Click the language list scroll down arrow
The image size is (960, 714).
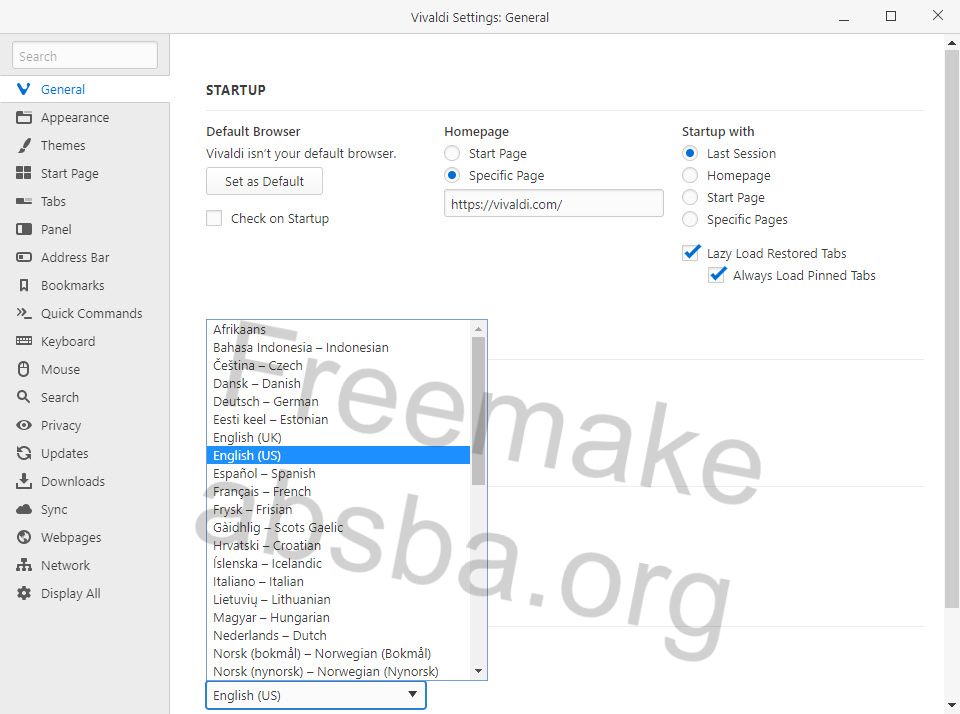click(x=478, y=672)
